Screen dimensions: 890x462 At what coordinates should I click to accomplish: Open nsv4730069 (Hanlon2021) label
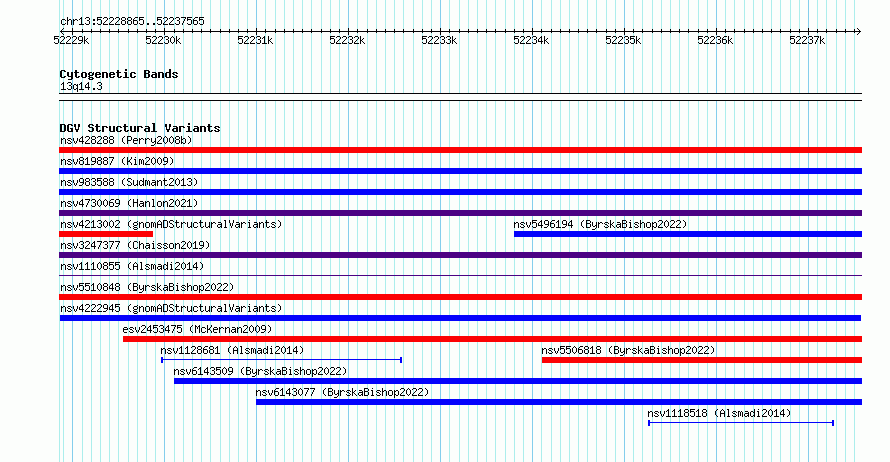click(129, 203)
